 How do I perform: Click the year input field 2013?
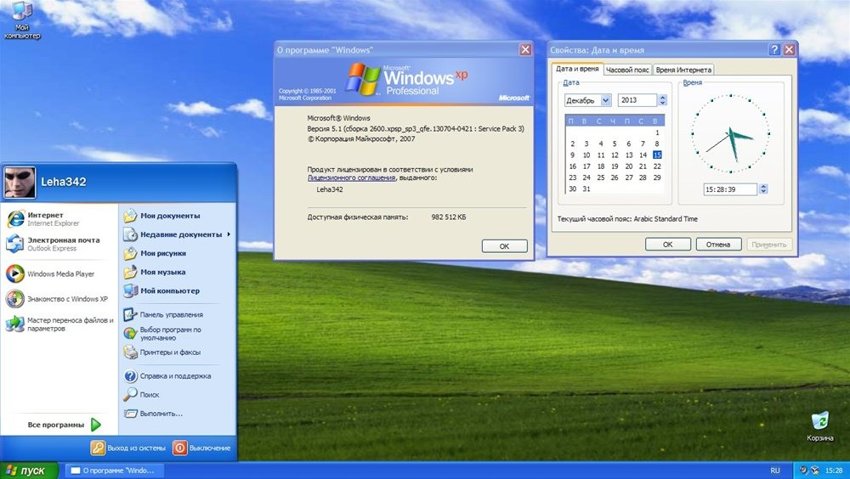[x=638, y=100]
